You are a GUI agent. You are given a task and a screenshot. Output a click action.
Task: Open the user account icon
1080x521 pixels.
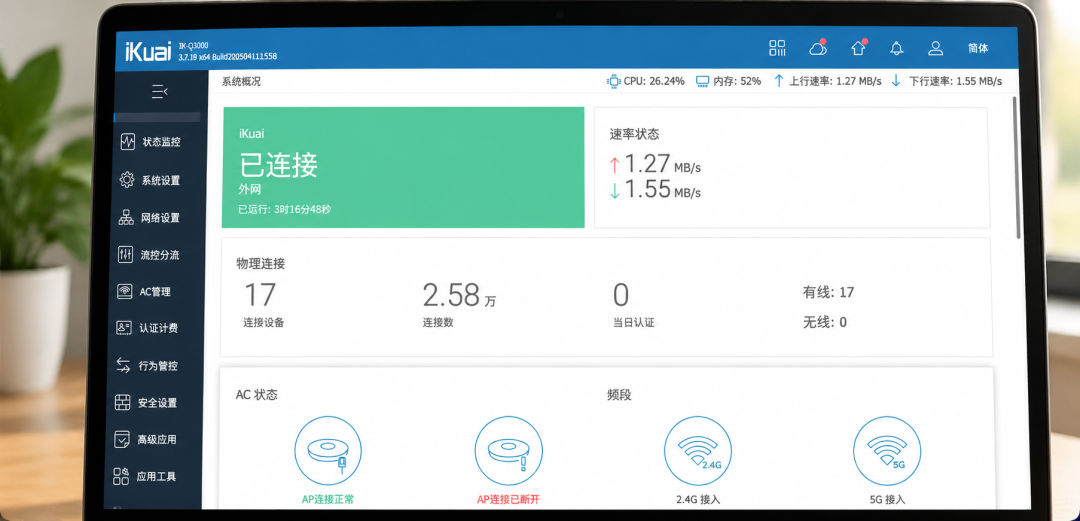point(935,48)
